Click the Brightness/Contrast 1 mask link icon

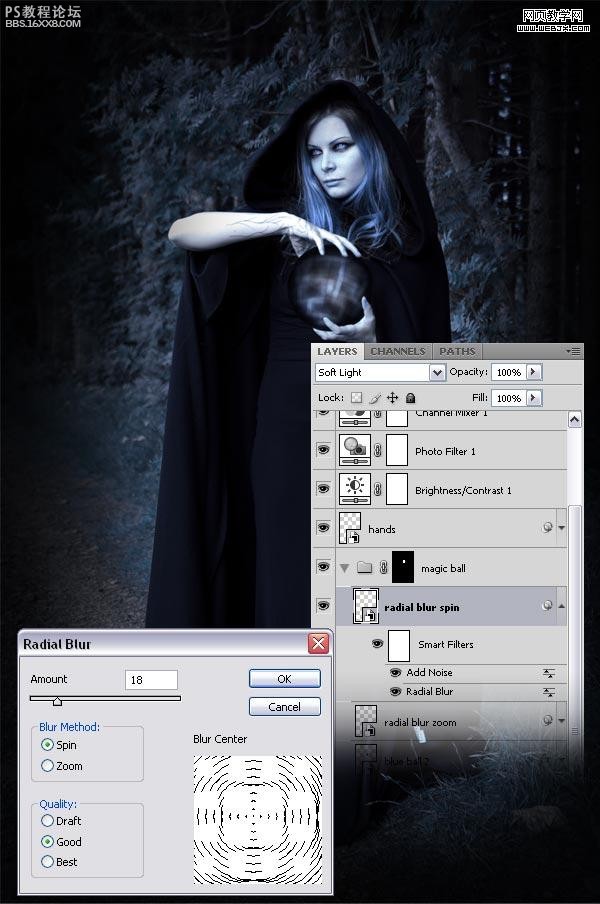(378, 489)
